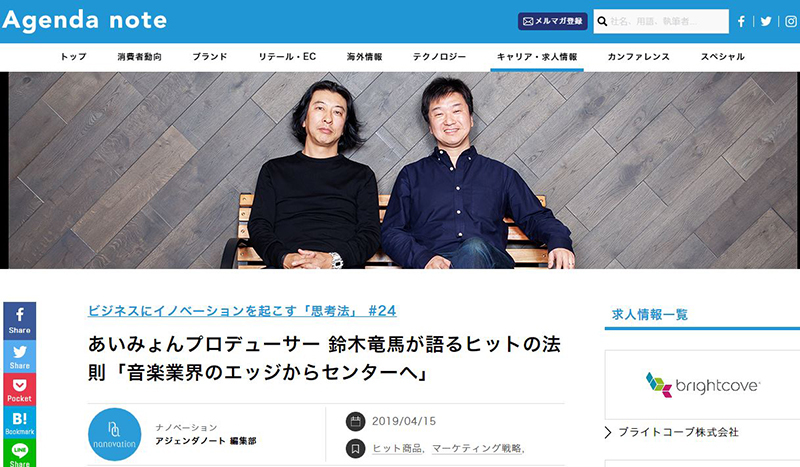This screenshot has width=800, height=467.
Task: Click the magnifying glass search icon
Action: click(x=602, y=21)
